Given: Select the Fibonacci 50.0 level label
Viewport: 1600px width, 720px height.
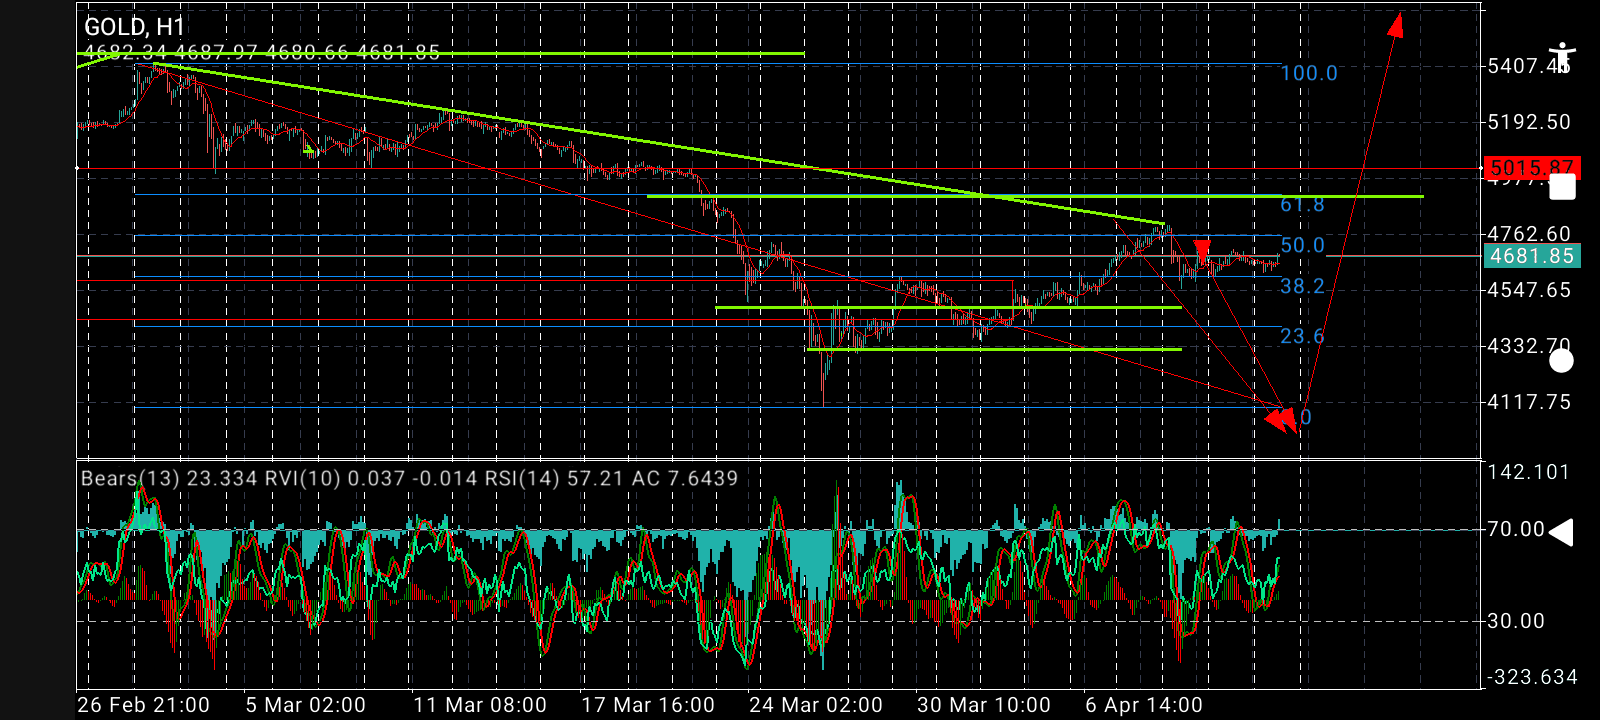Looking at the screenshot, I should click(1302, 245).
